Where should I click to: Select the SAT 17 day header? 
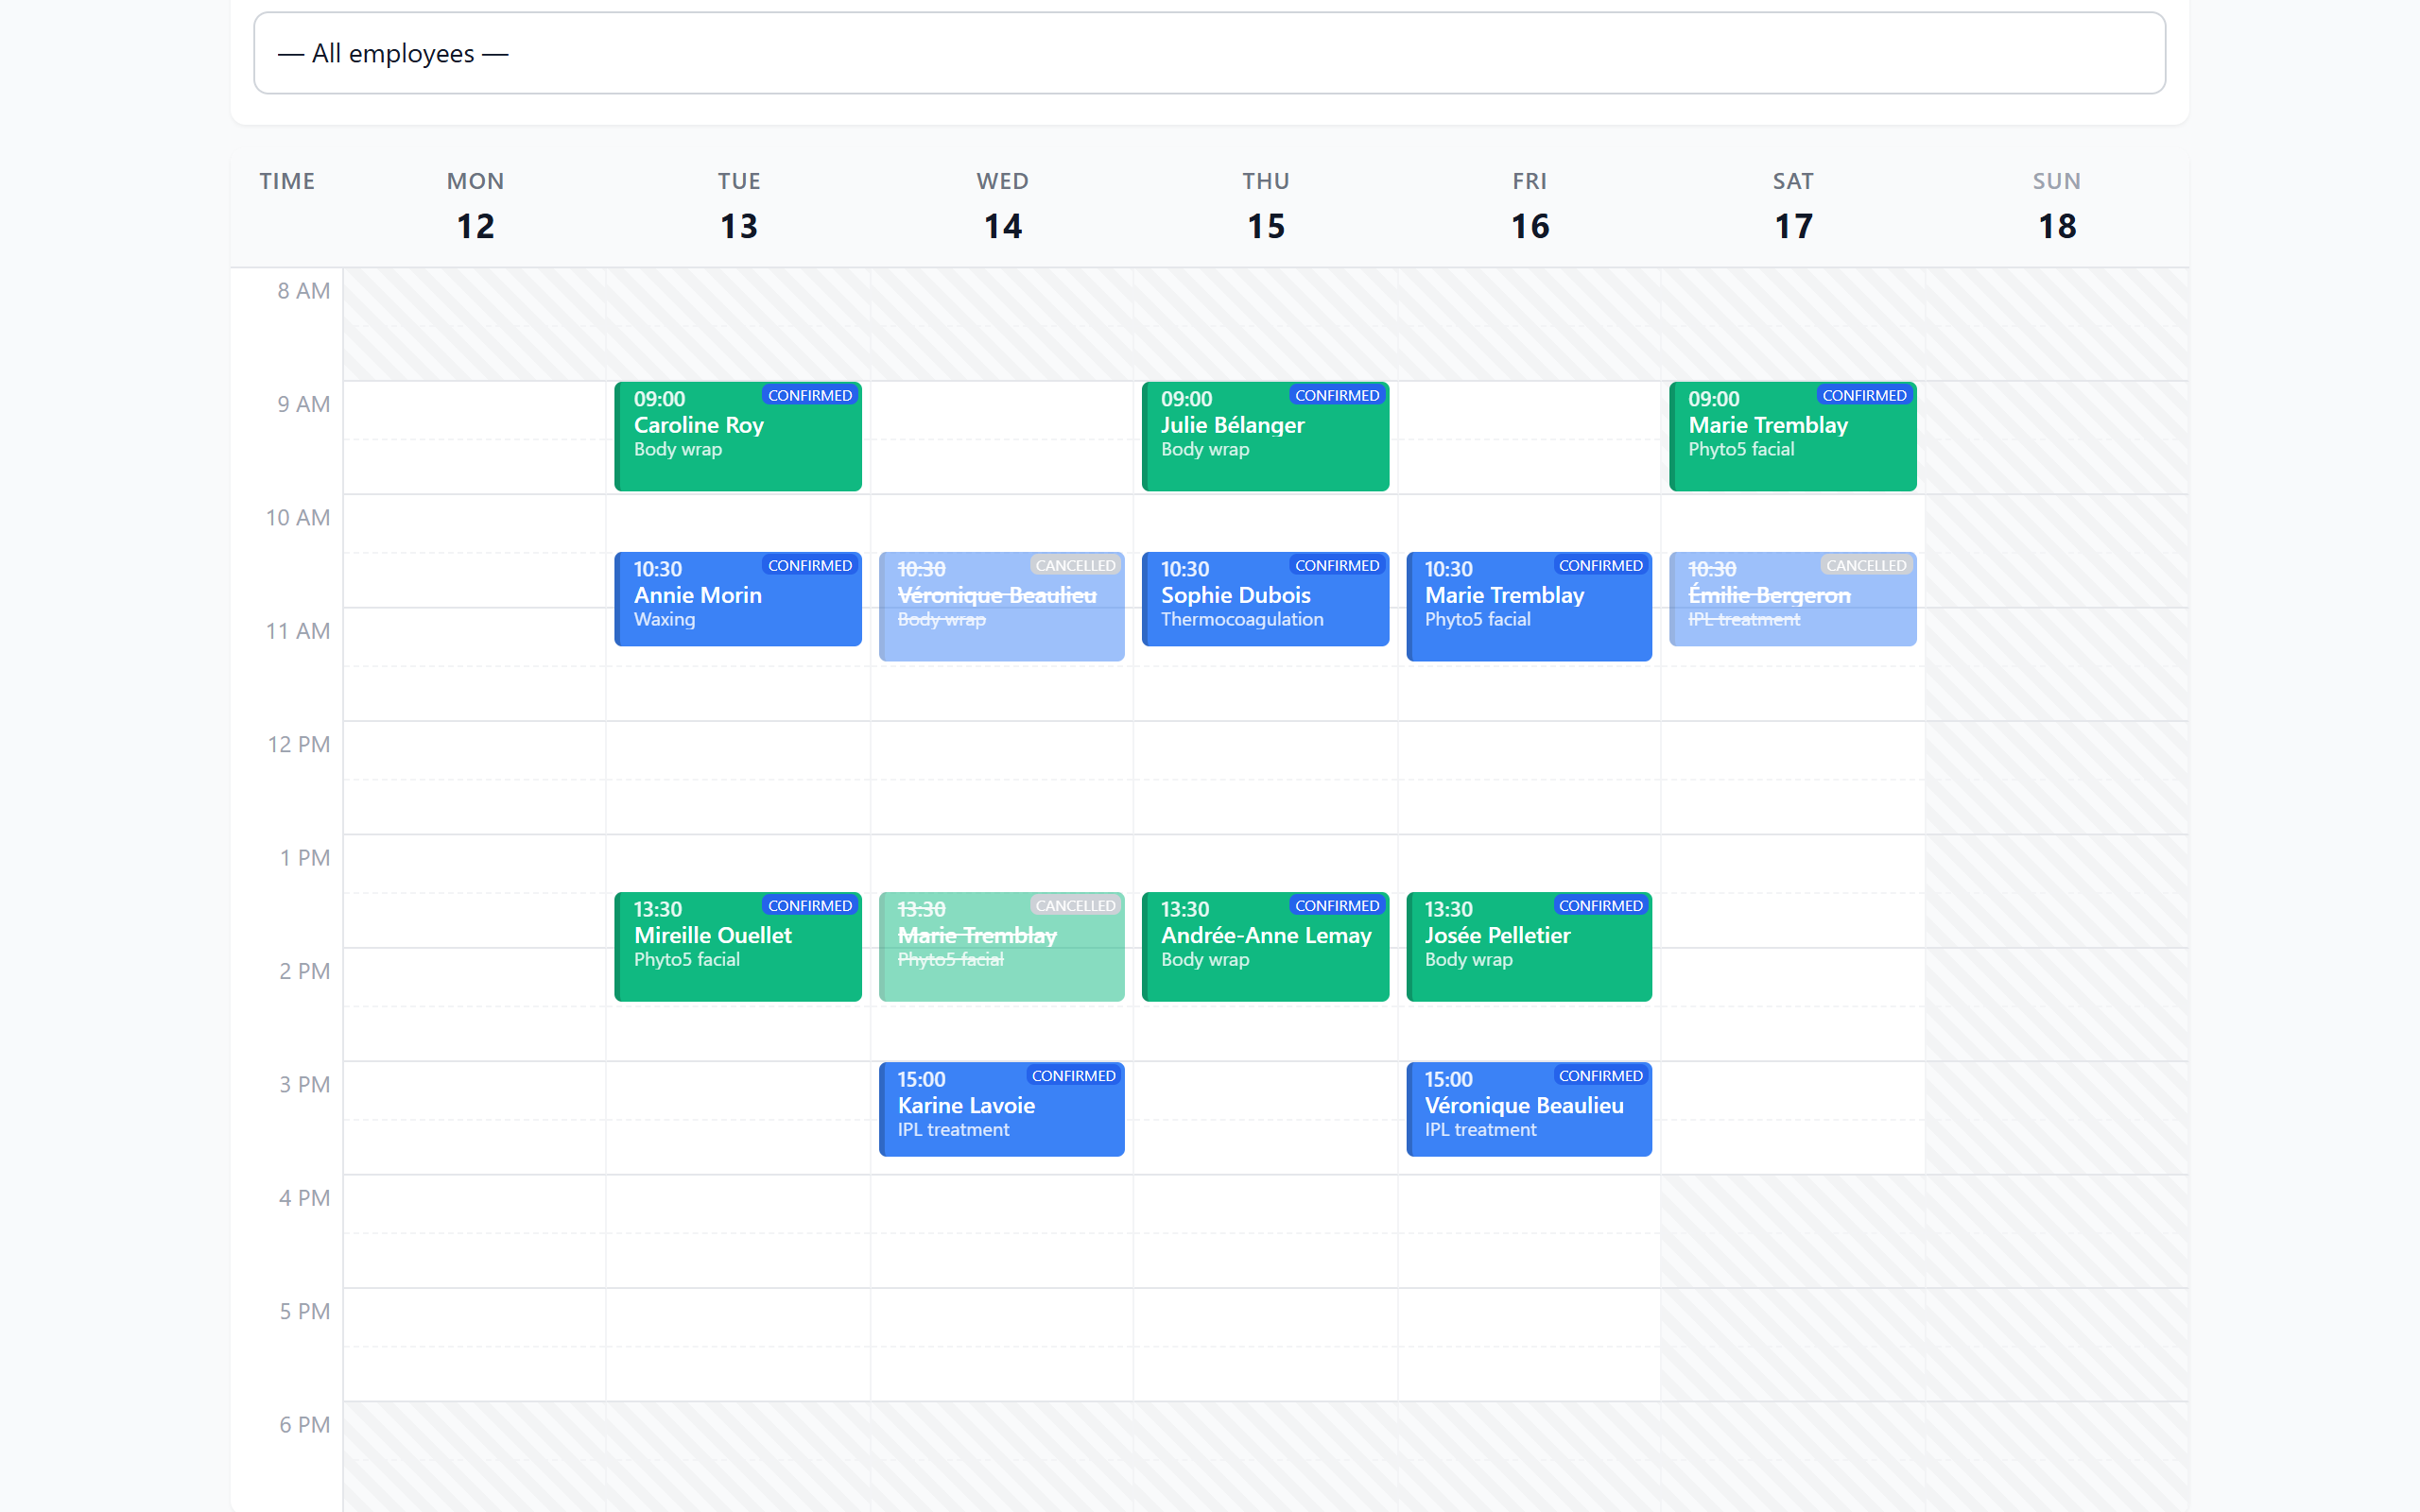tap(1793, 206)
